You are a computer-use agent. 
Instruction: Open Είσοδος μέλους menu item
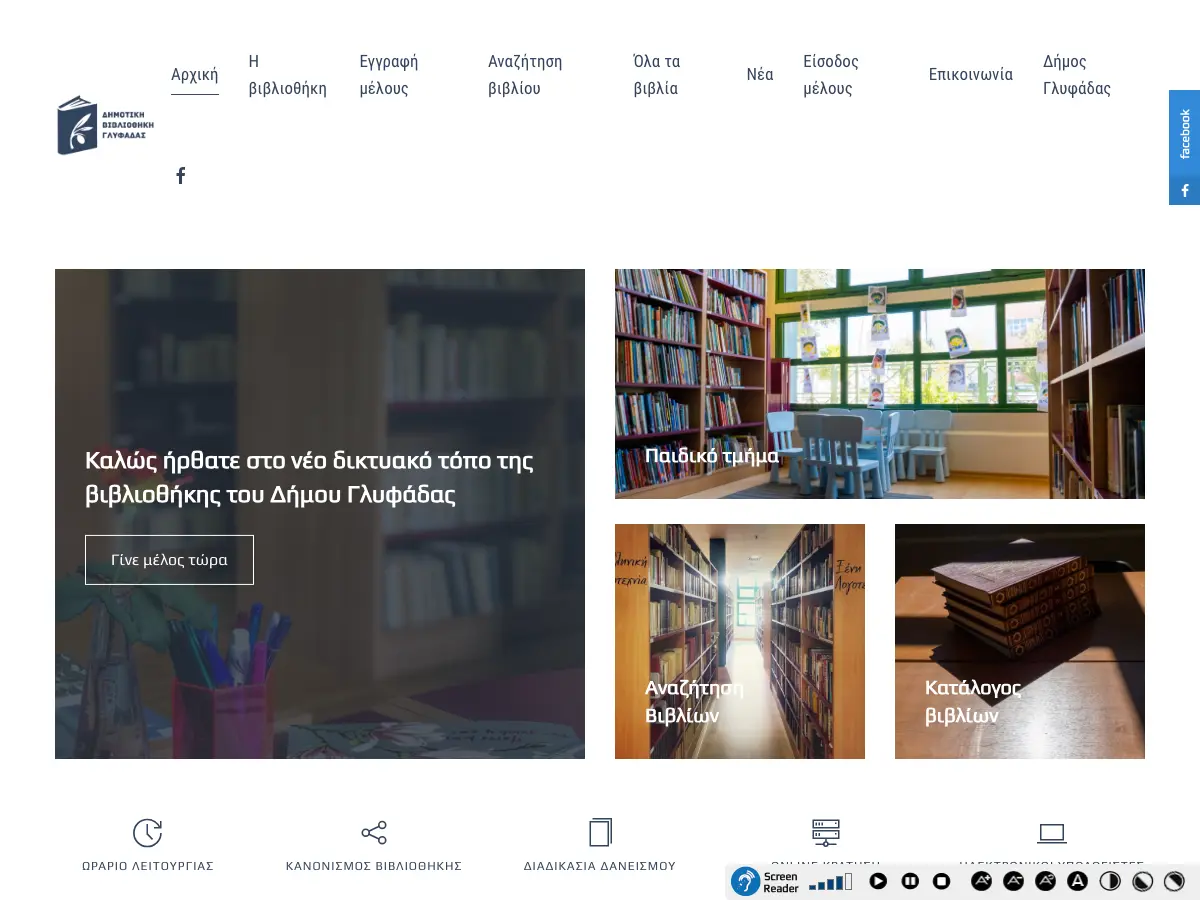[831, 75]
